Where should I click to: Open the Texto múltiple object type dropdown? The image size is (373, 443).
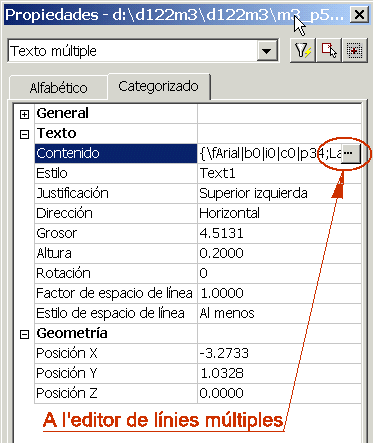click(x=267, y=51)
